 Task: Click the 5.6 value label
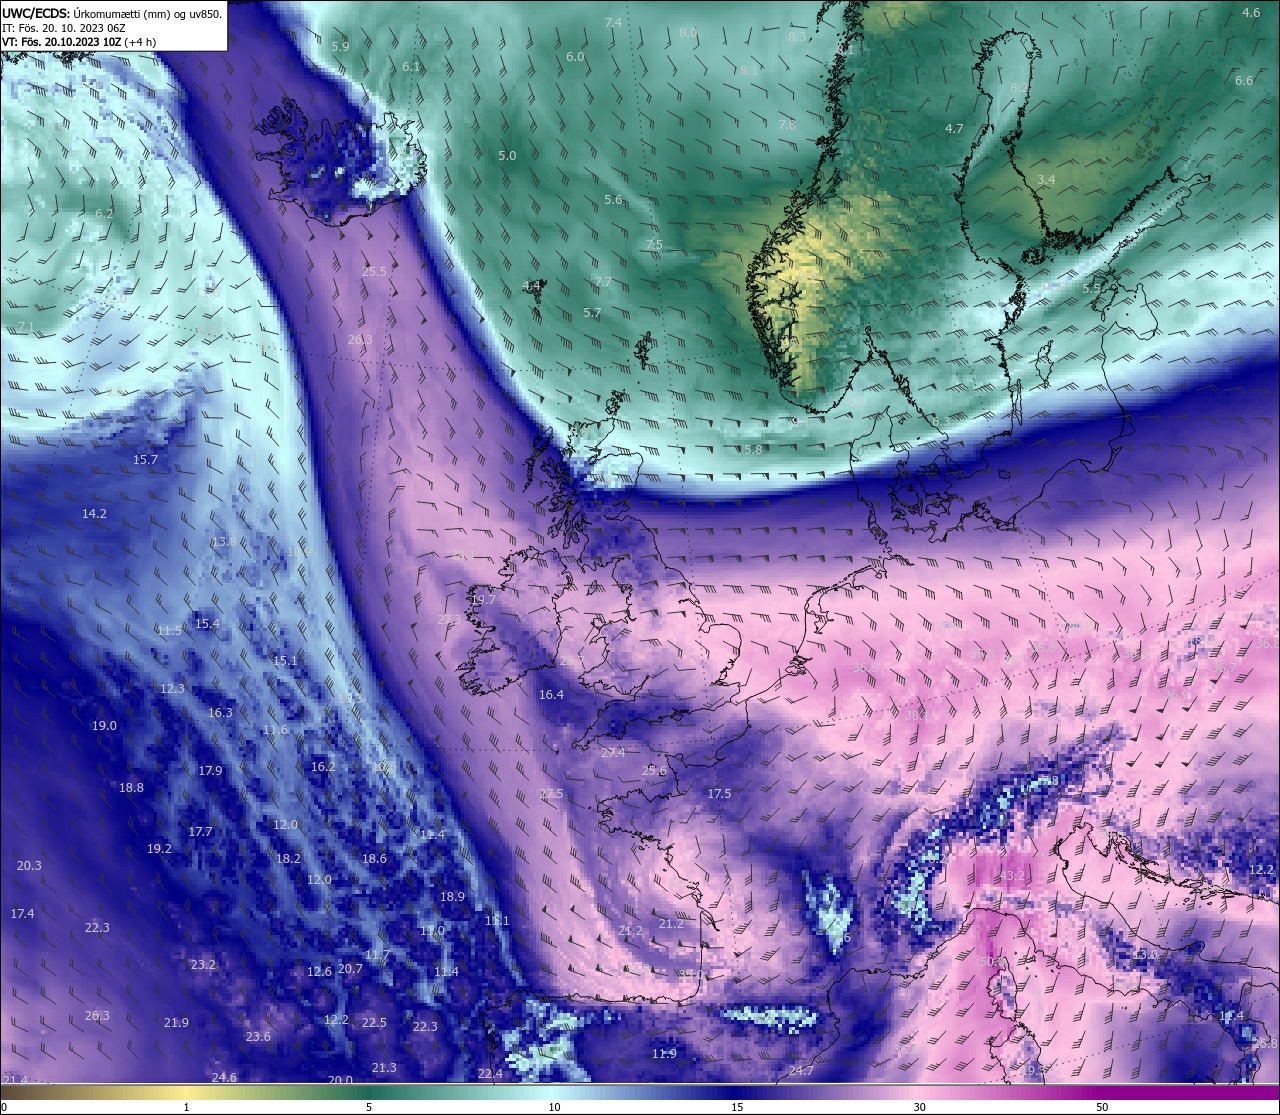[x=613, y=199]
